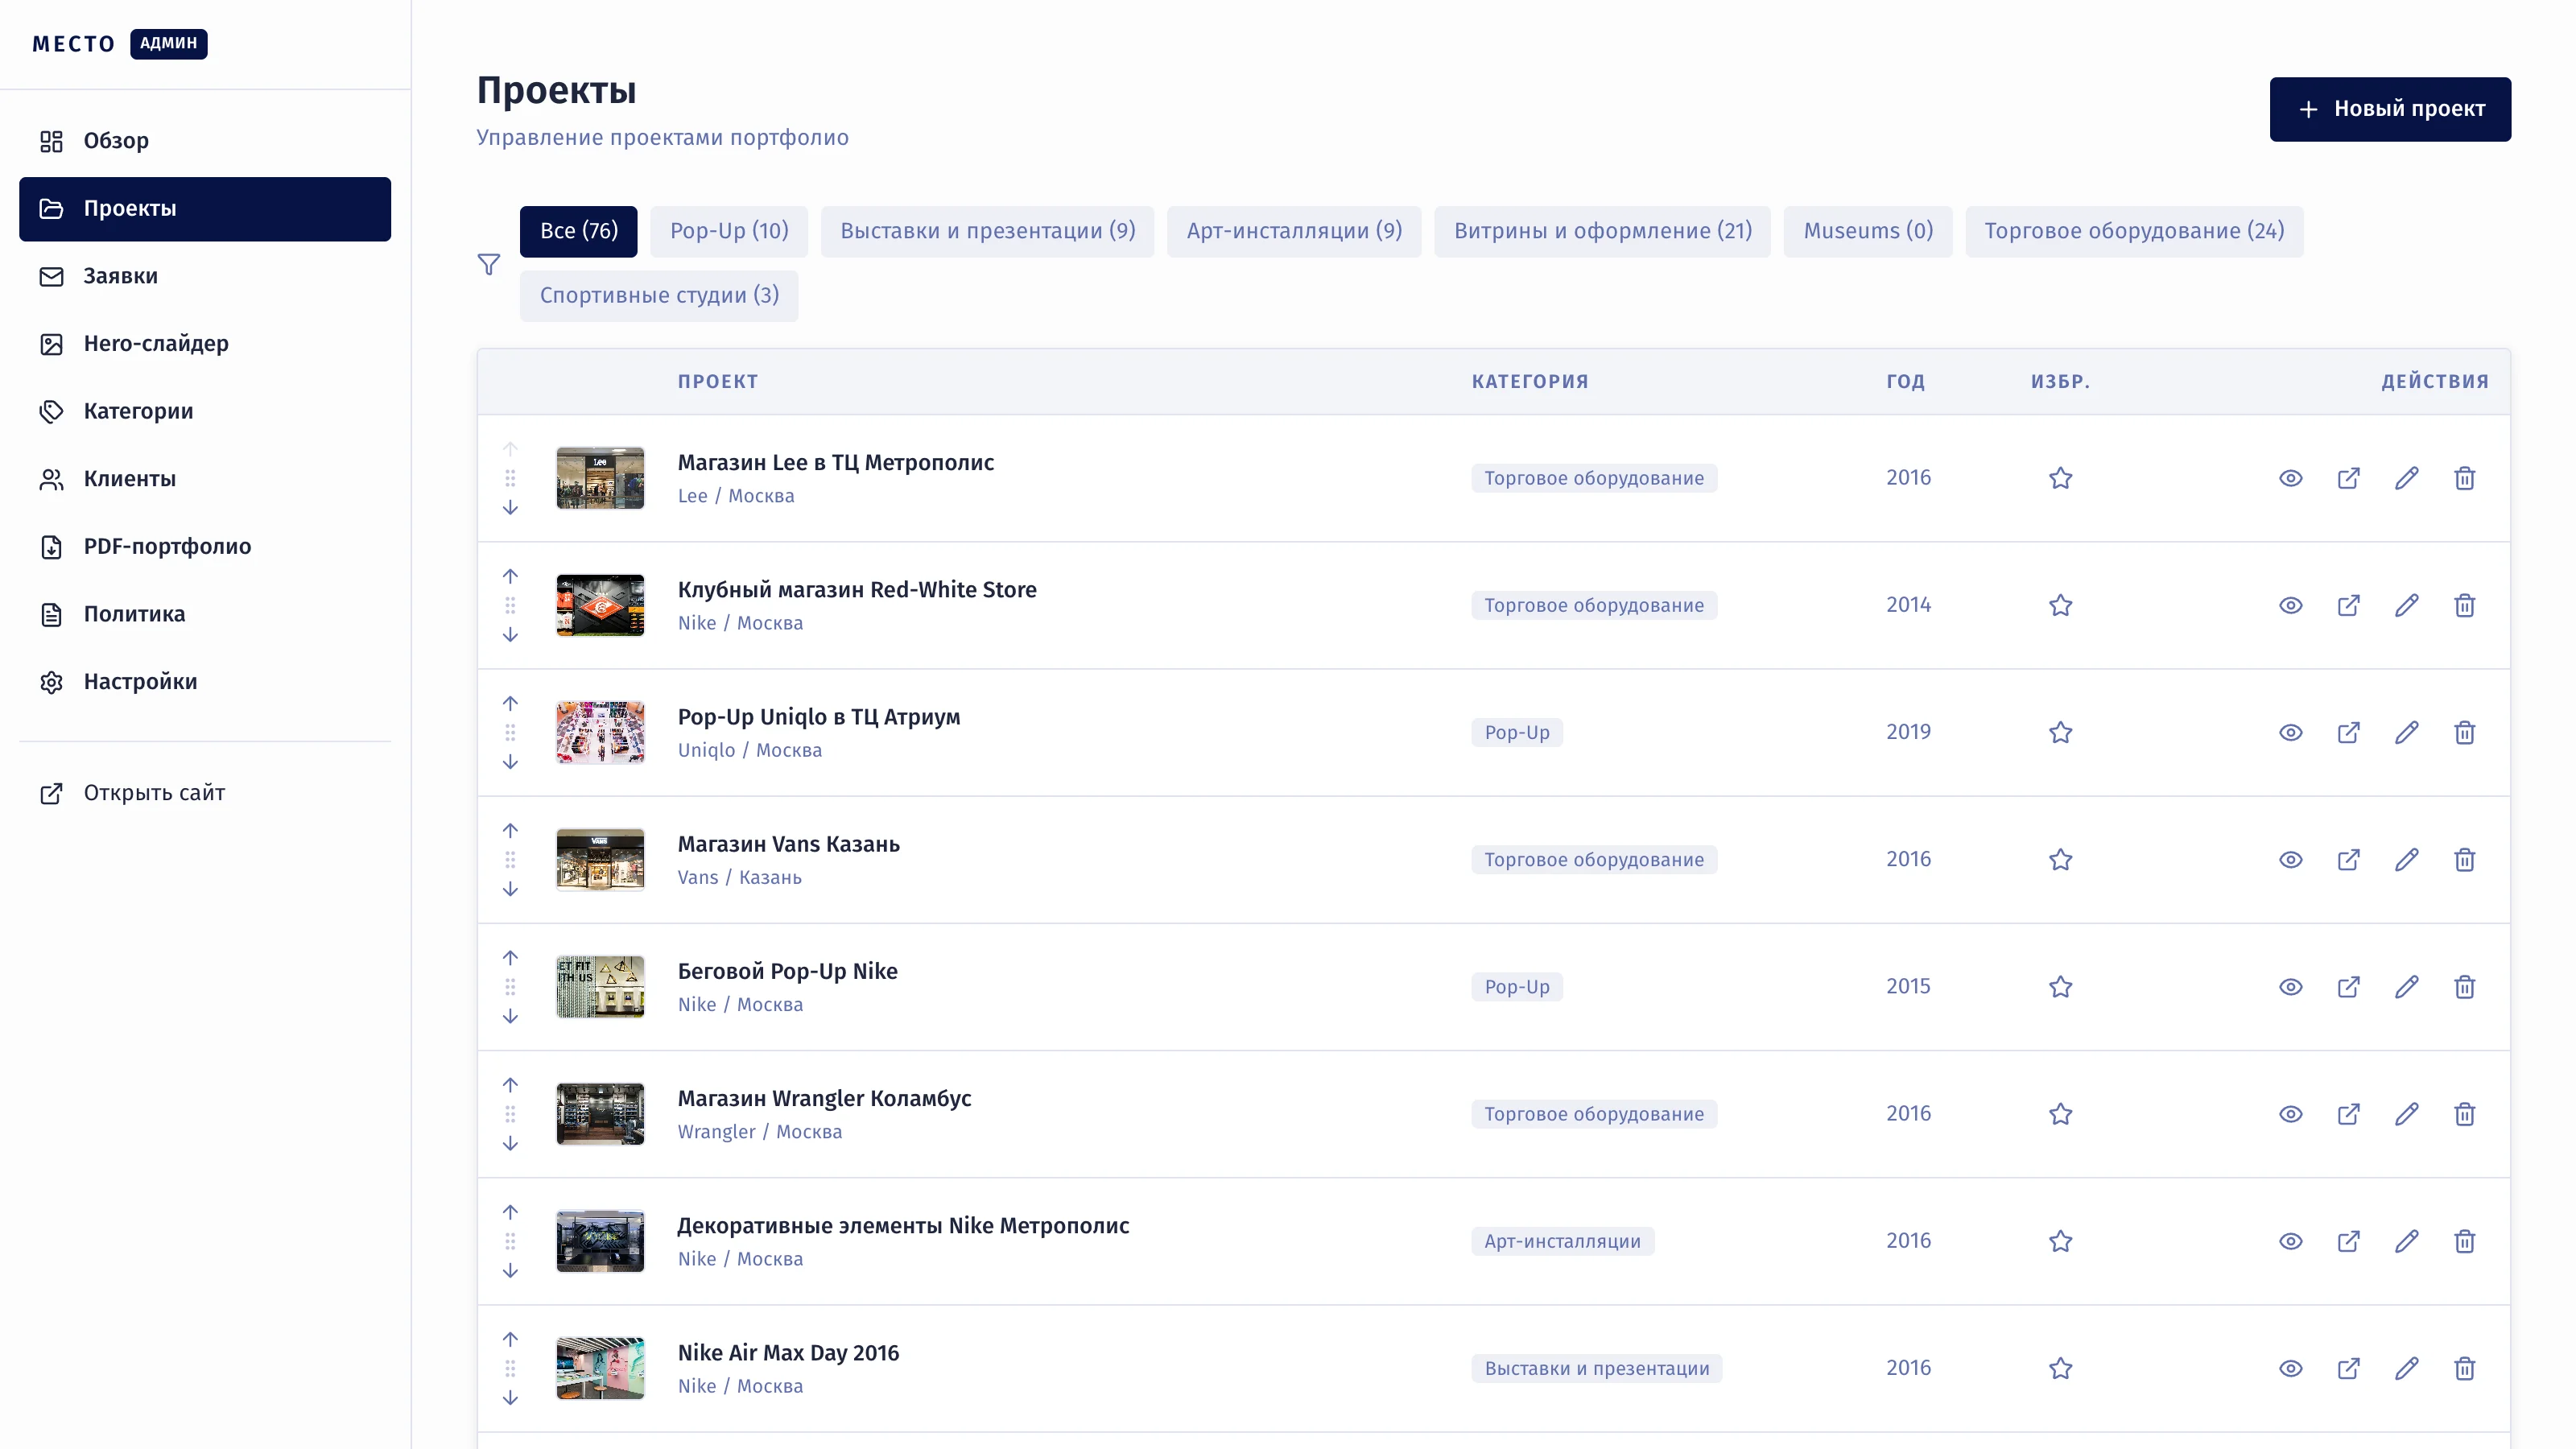Move Магазин Vans Казань project up
This screenshot has height=1449, width=2576.
[510, 830]
